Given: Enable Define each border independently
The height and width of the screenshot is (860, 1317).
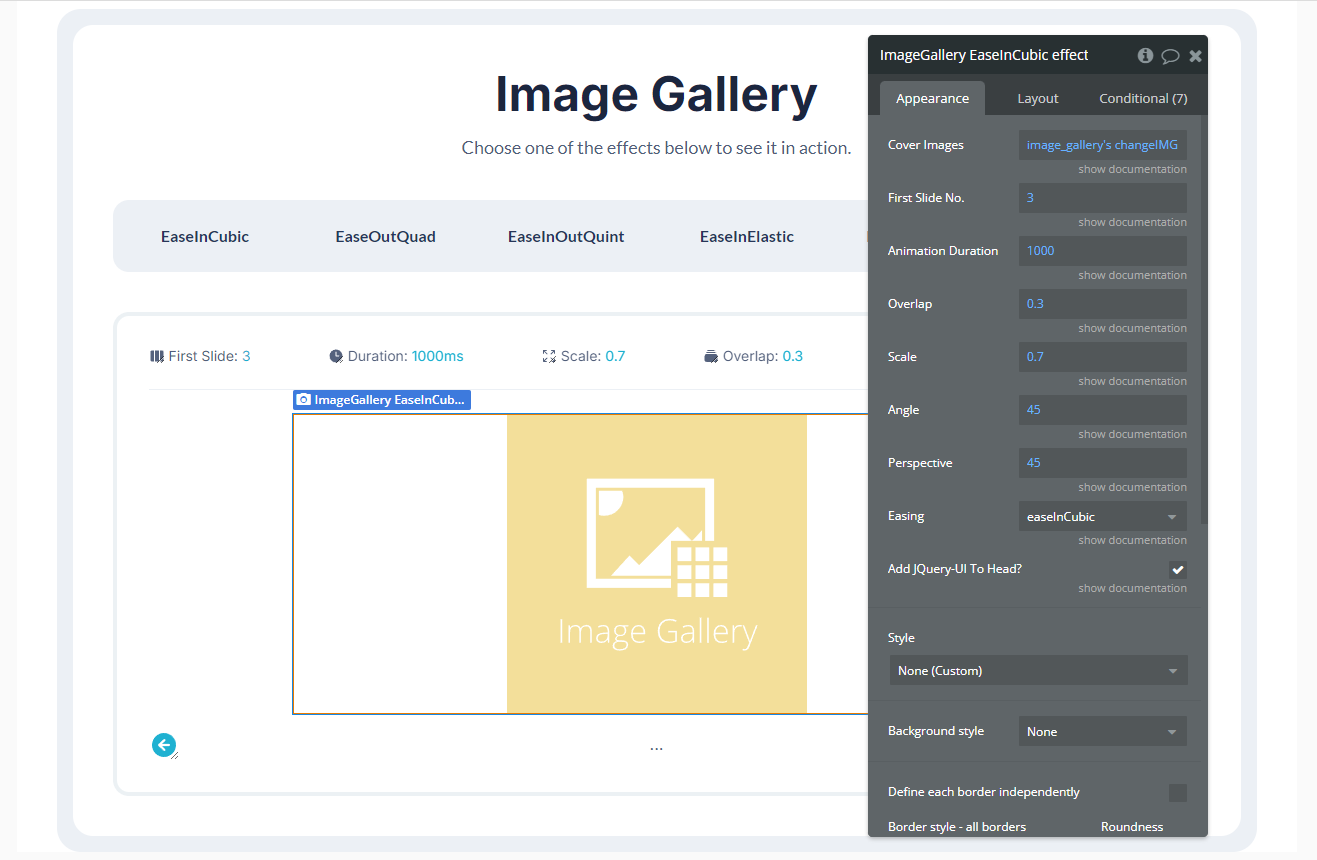Looking at the screenshot, I should [x=1177, y=791].
